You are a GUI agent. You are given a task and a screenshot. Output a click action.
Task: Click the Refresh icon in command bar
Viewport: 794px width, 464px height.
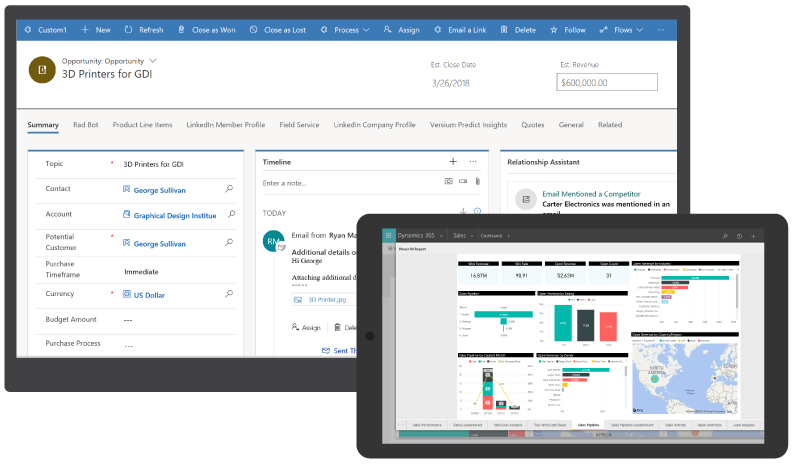click(x=129, y=30)
